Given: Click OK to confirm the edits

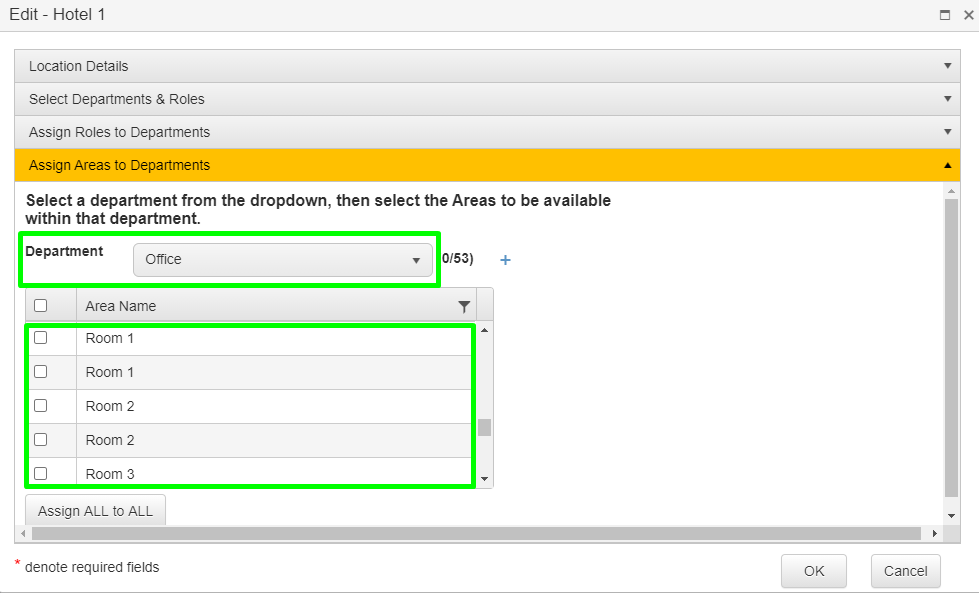Looking at the screenshot, I should pyautogui.click(x=813, y=571).
